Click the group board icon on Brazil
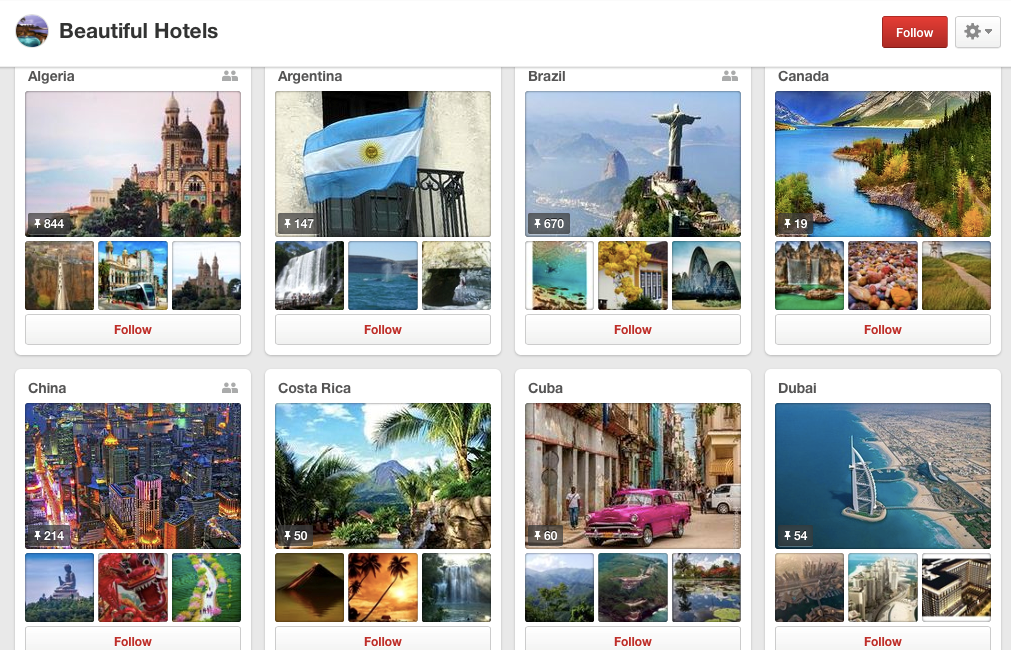This screenshot has height=650, width=1011. point(730,76)
